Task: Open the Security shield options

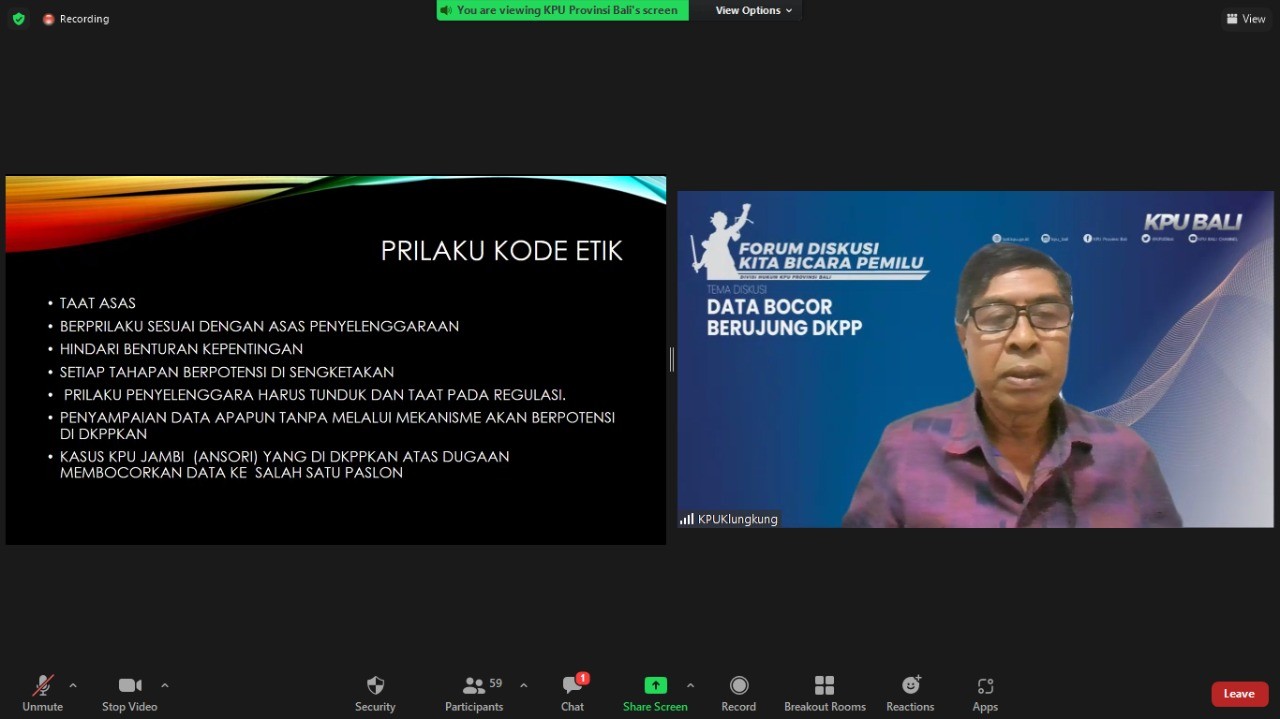Action: (375, 692)
